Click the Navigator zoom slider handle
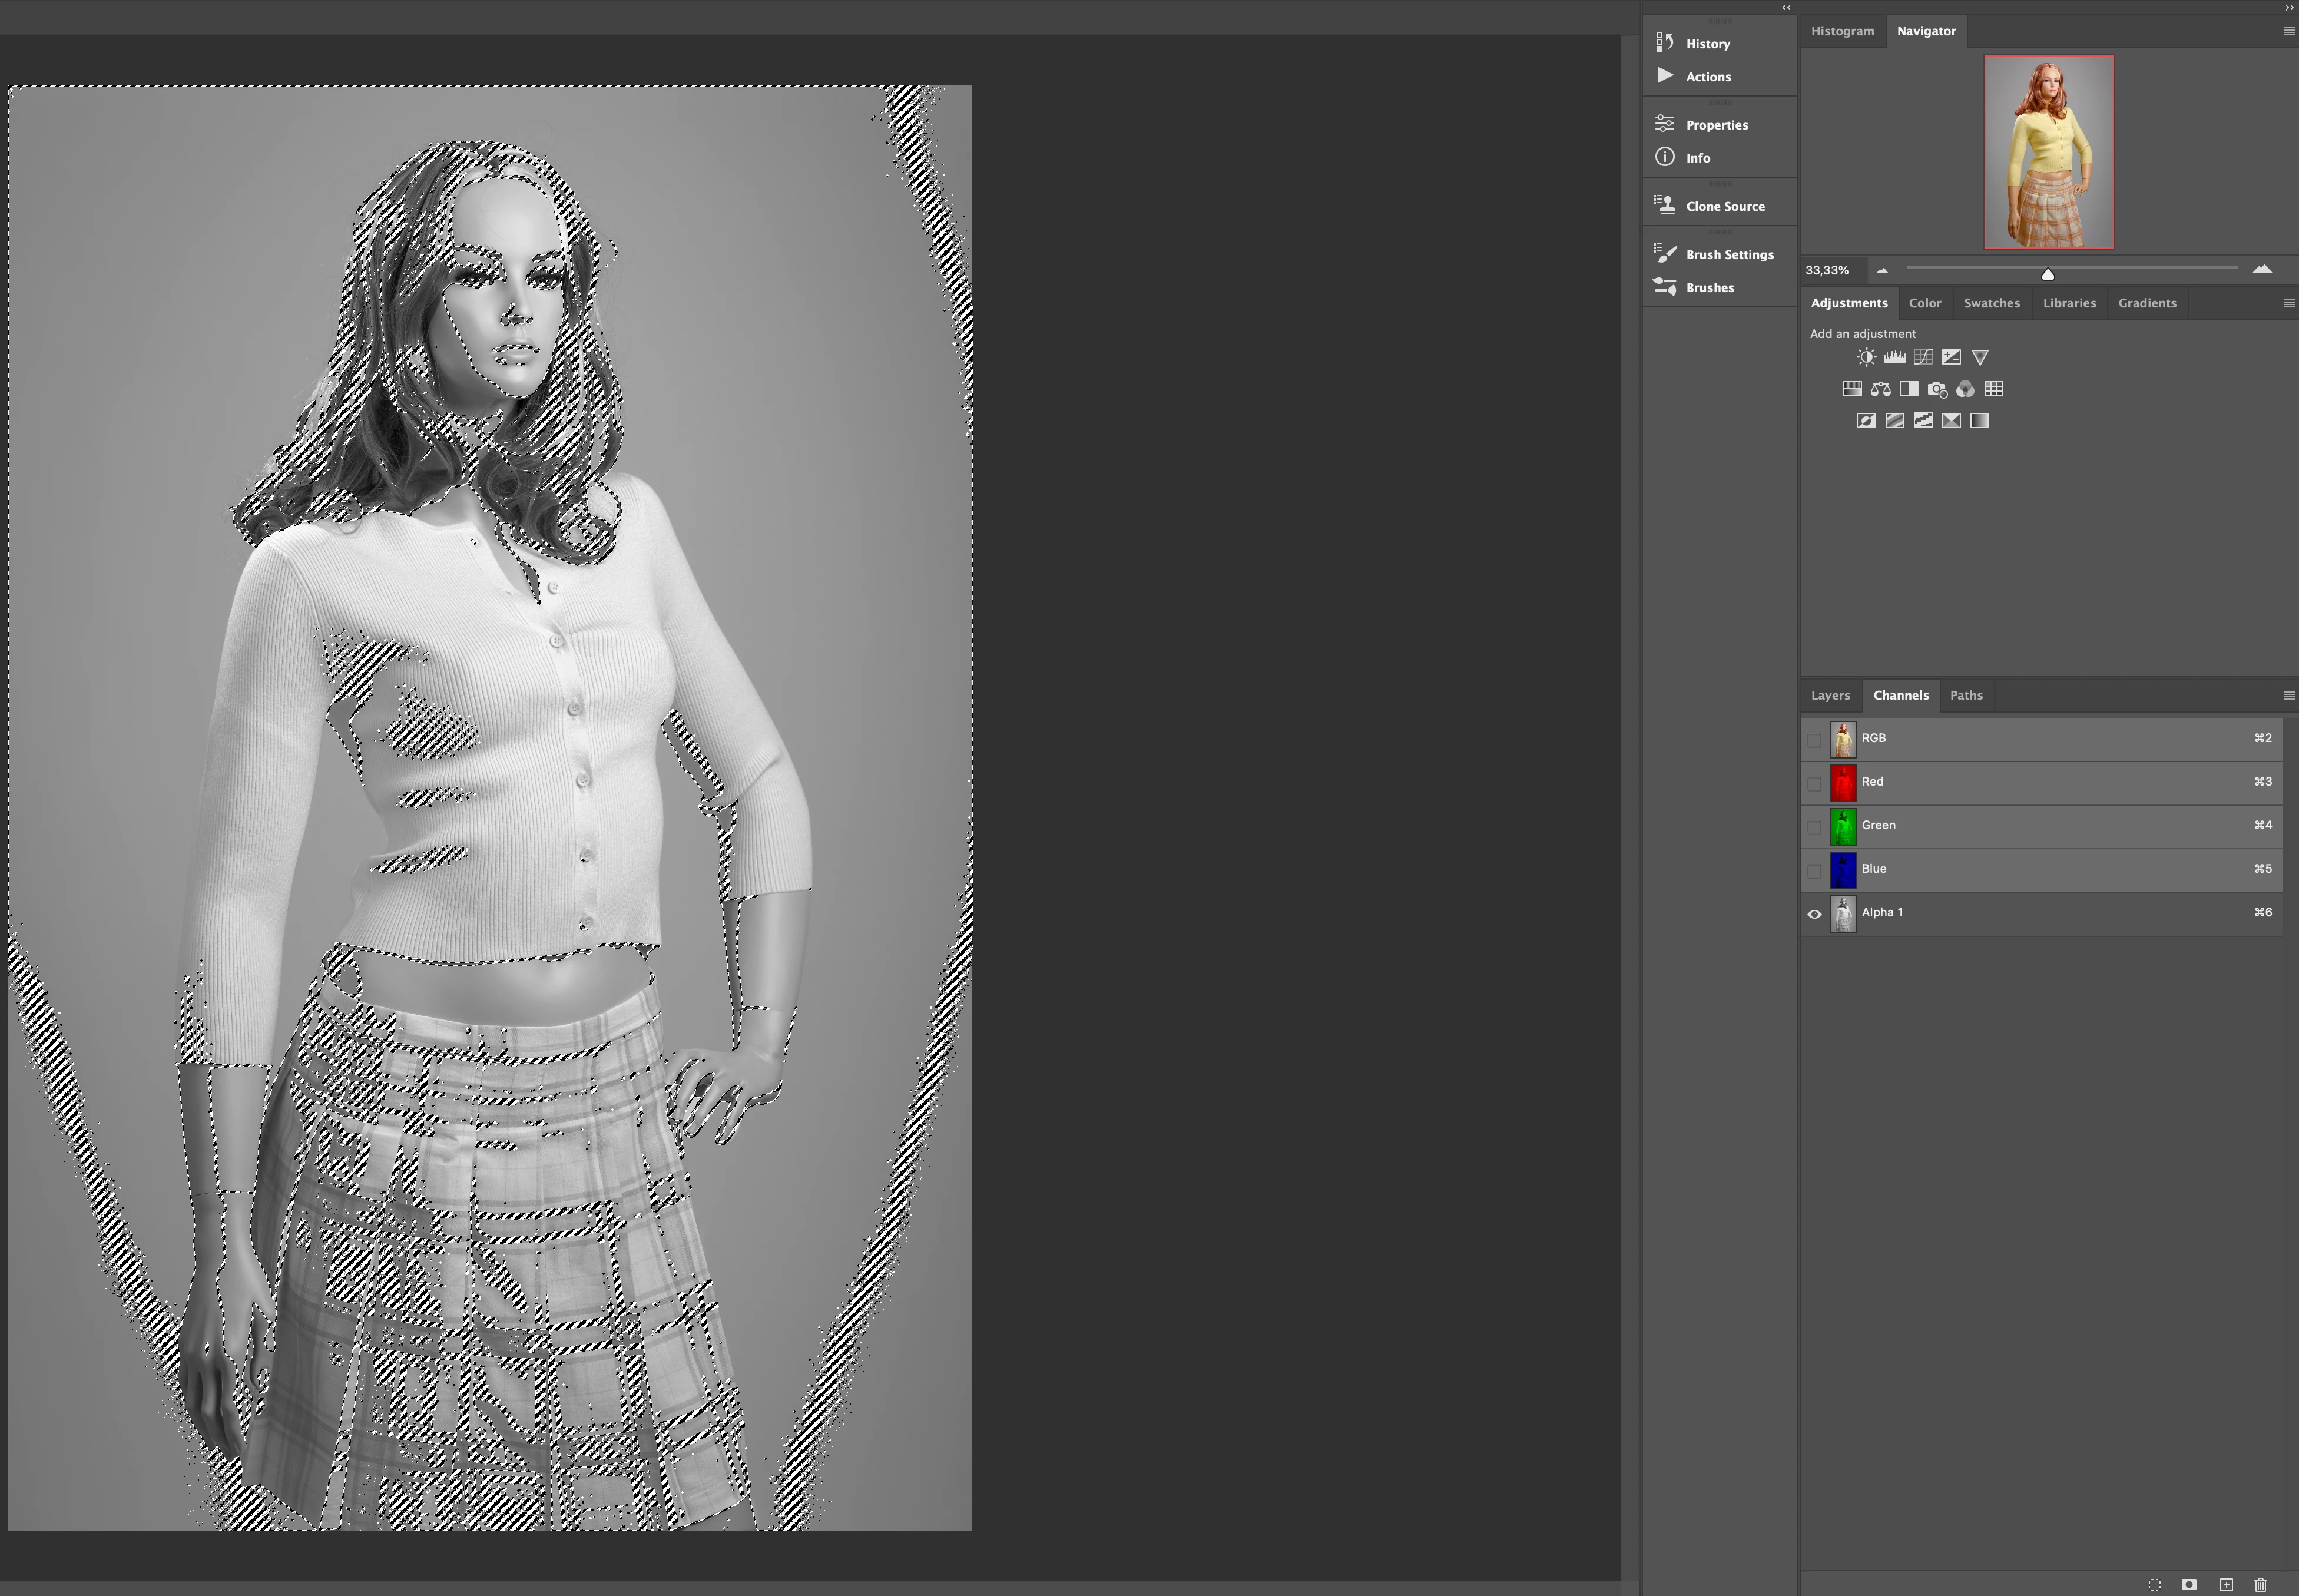This screenshot has width=2299, height=1596. pyautogui.click(x=2047, y=274)
